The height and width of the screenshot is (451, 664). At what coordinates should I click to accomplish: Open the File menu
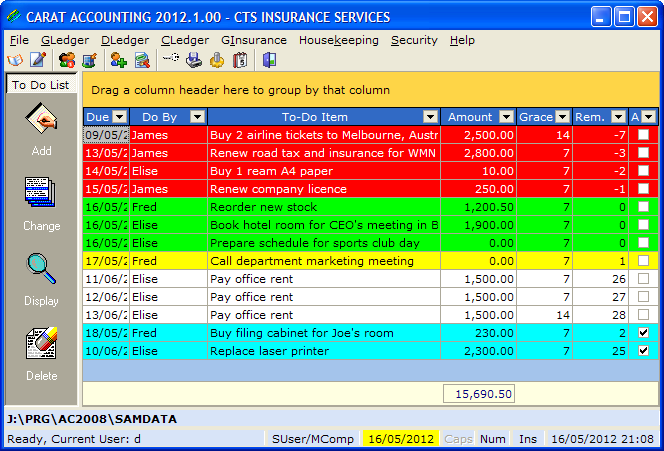pyautogui.click(x=19, y=40)
